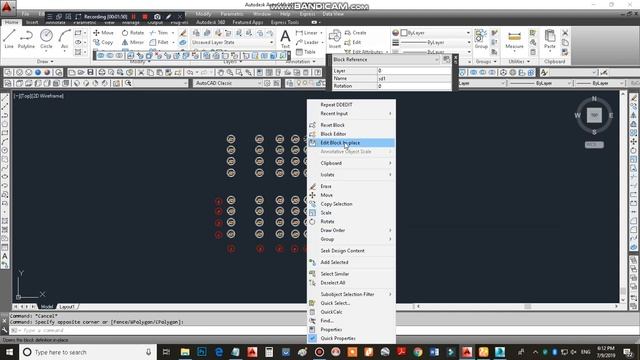Expand Isolate submenu
The height and width of the screenshot is (360, 640).
click(x=351, y=174)
